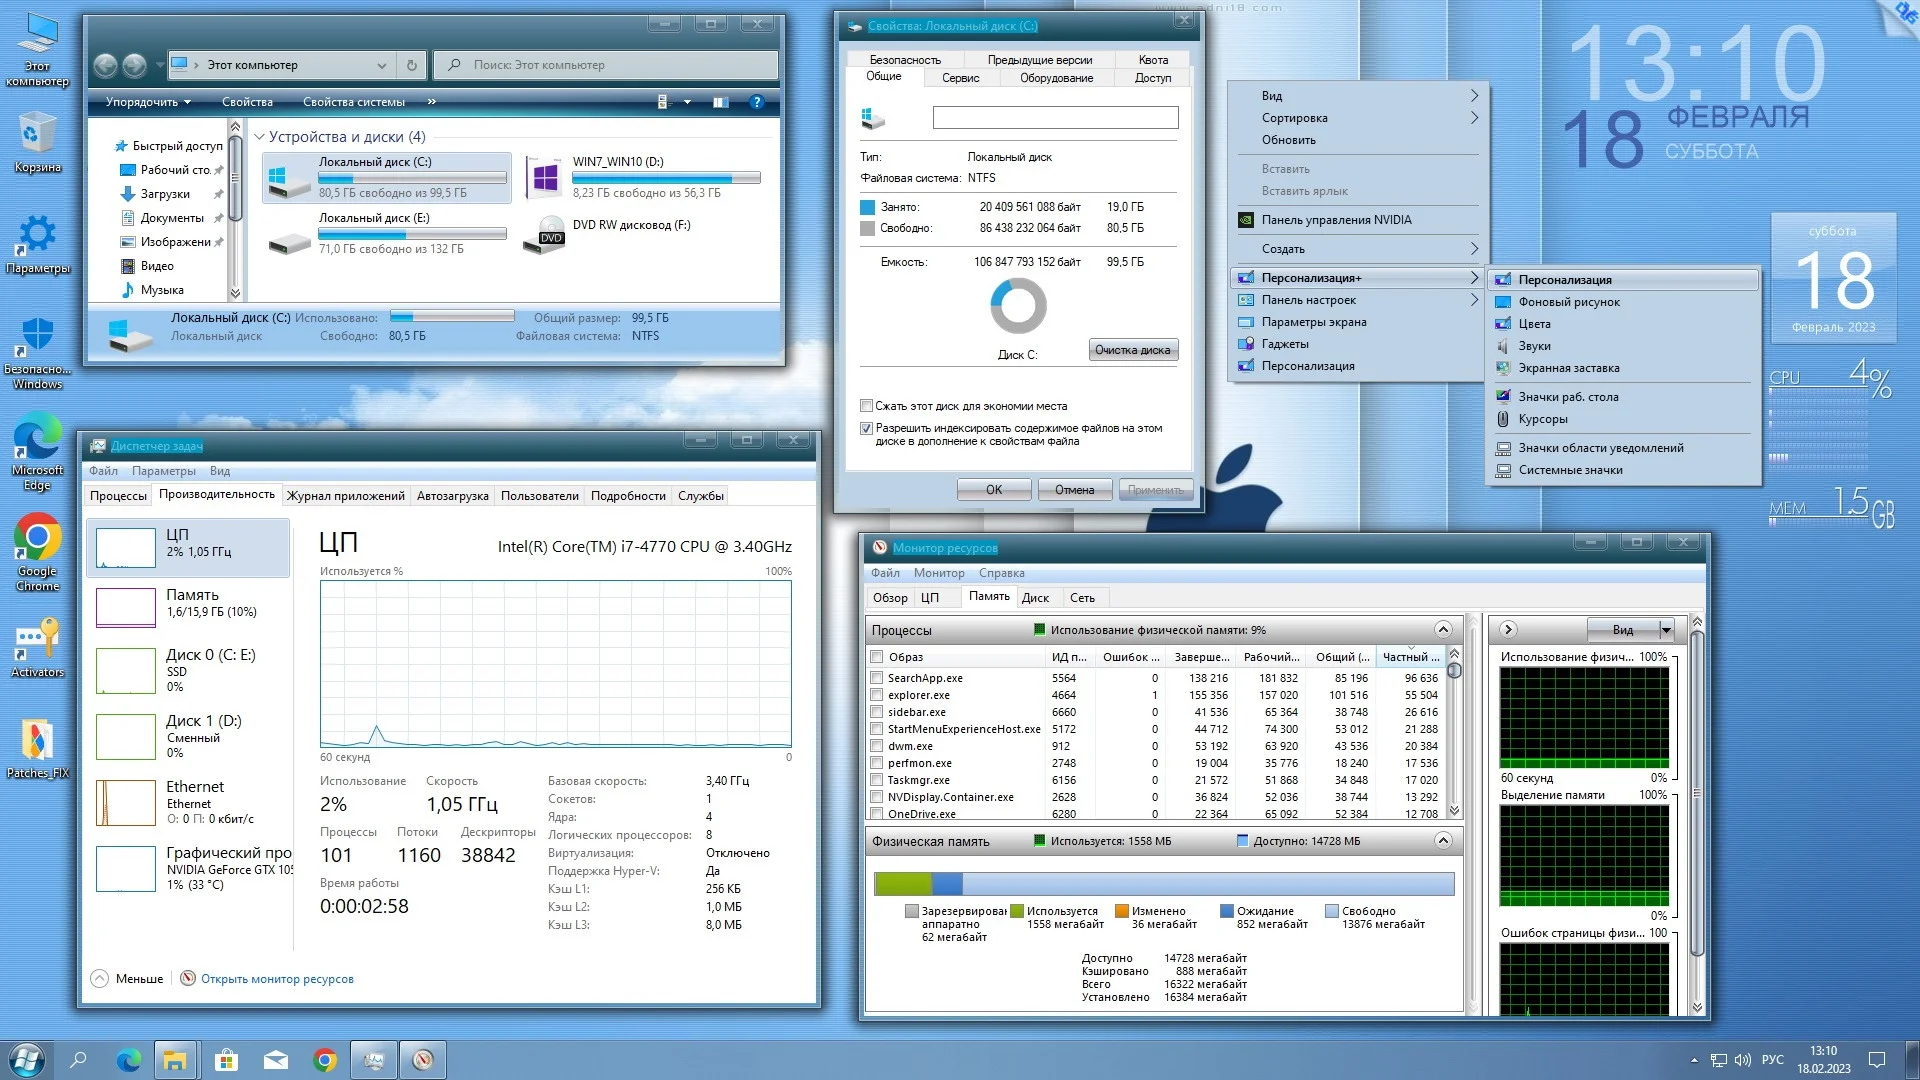The image size is (1920, 1080).
Task: Open the Параметры gear desktop icon
Action: point(38,235)
